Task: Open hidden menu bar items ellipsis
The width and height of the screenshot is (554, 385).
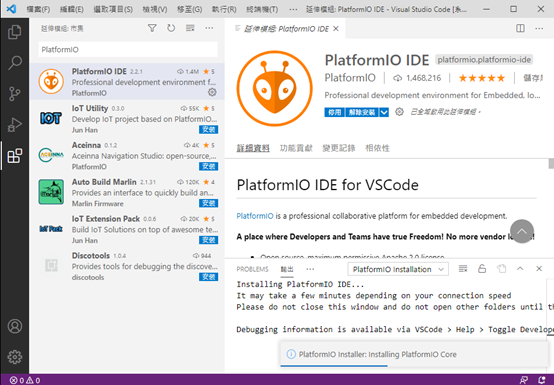Action: (293, 9)
